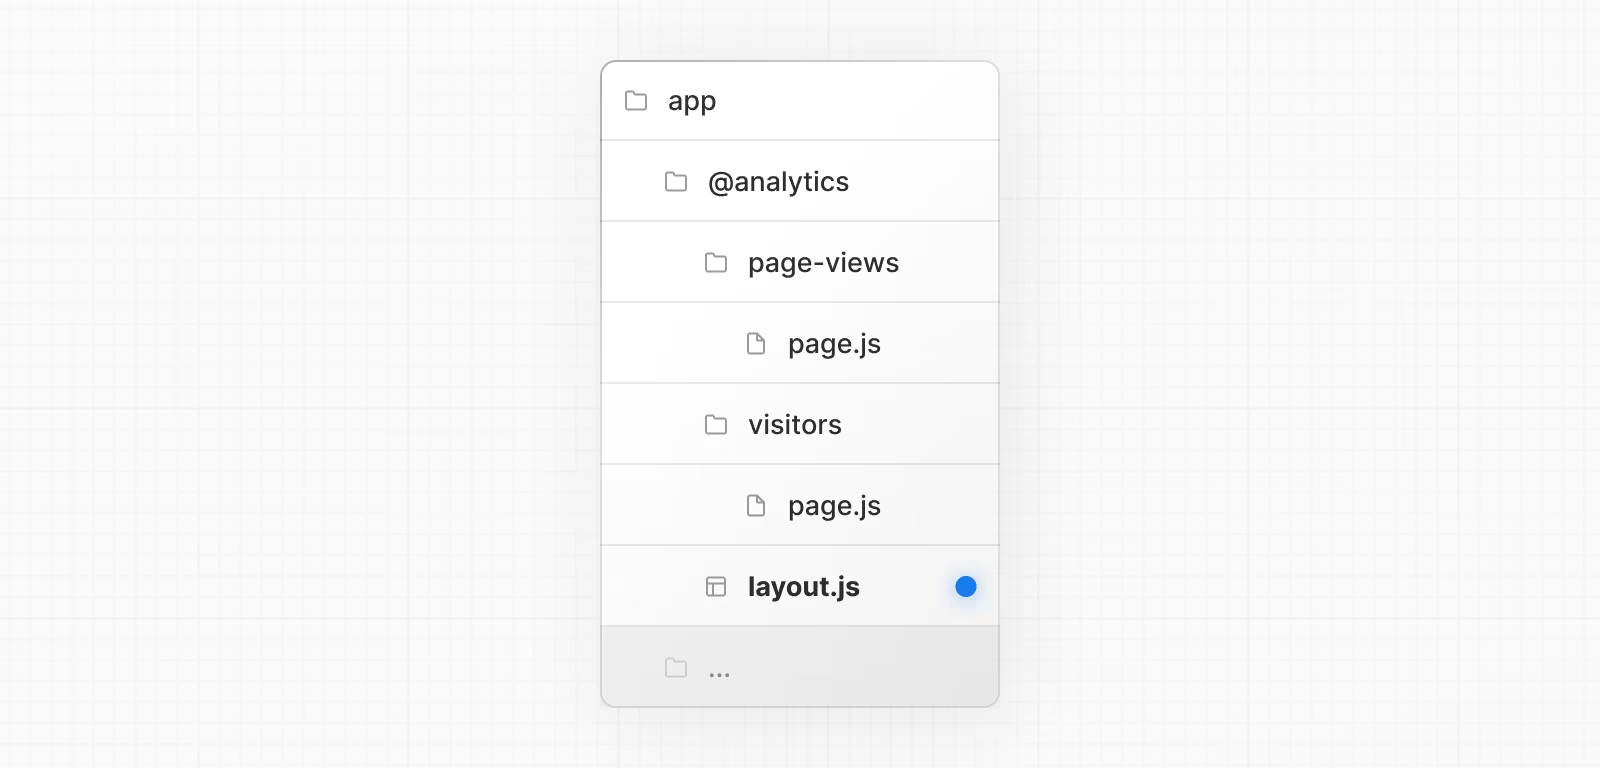The height and width of the screenshot is (768, 1600).
Task: Select the layout.js file label
Action: tap(804, 587)
